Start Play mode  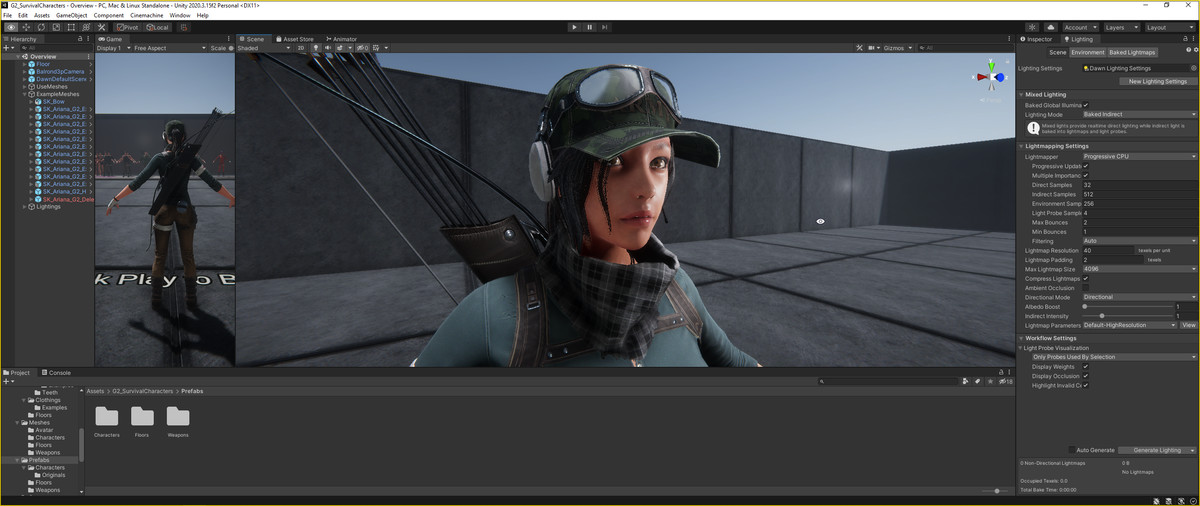coord(574,27)
